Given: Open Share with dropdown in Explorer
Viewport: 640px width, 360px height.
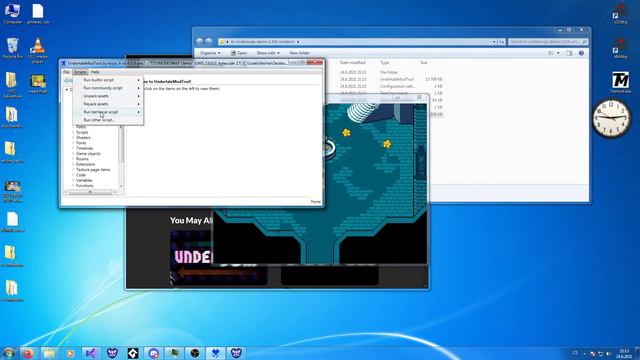Looking at the screenshot, I should [x=268, y=53].
